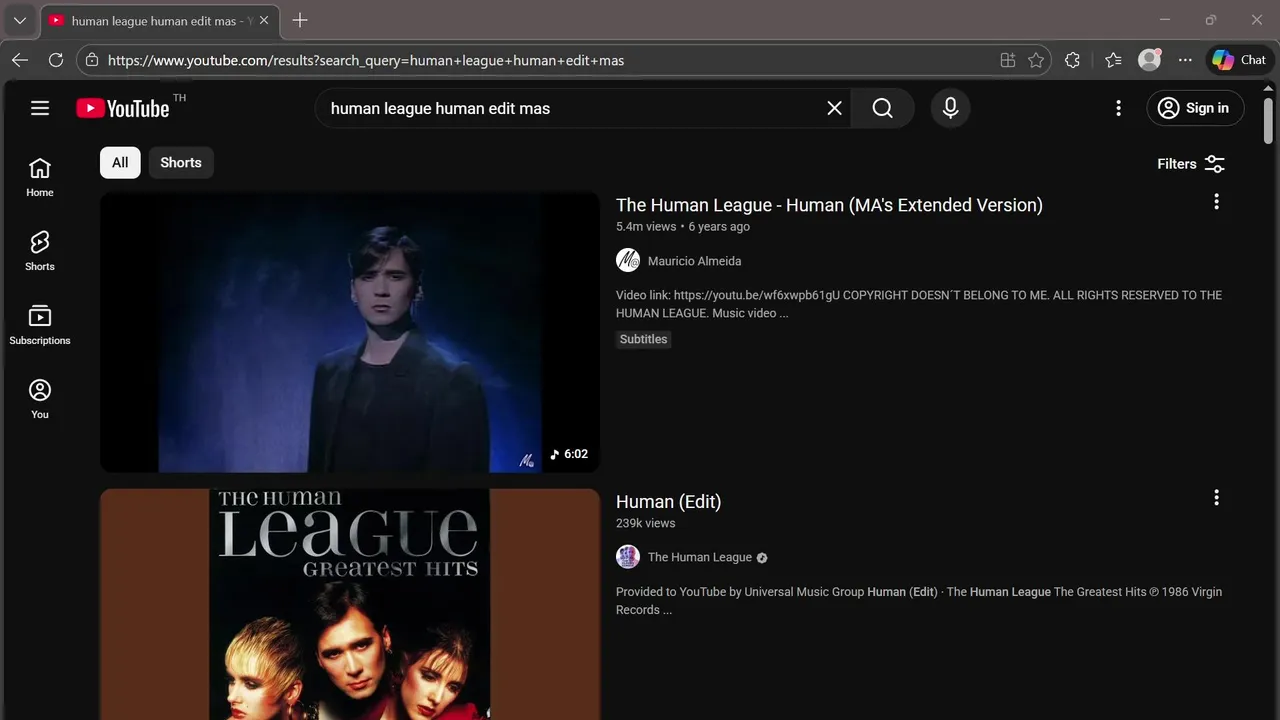Viewport: 1280px width, 720px height.
Task: Click The Human League channel avatar
Action: pyautogui.click(x=628, y=557)
